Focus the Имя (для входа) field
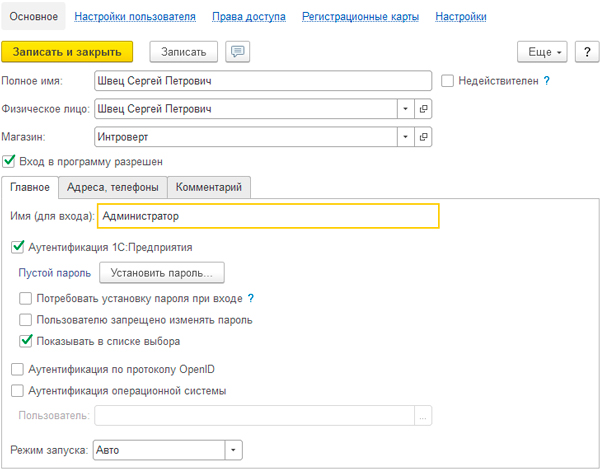 click(268, 216)
